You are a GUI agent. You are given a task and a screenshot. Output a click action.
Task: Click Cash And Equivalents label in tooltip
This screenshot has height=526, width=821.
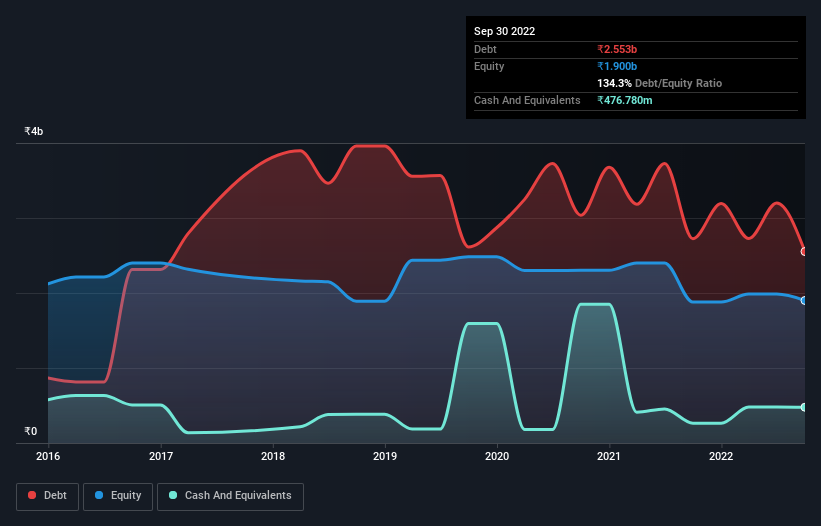click(527, 100)
